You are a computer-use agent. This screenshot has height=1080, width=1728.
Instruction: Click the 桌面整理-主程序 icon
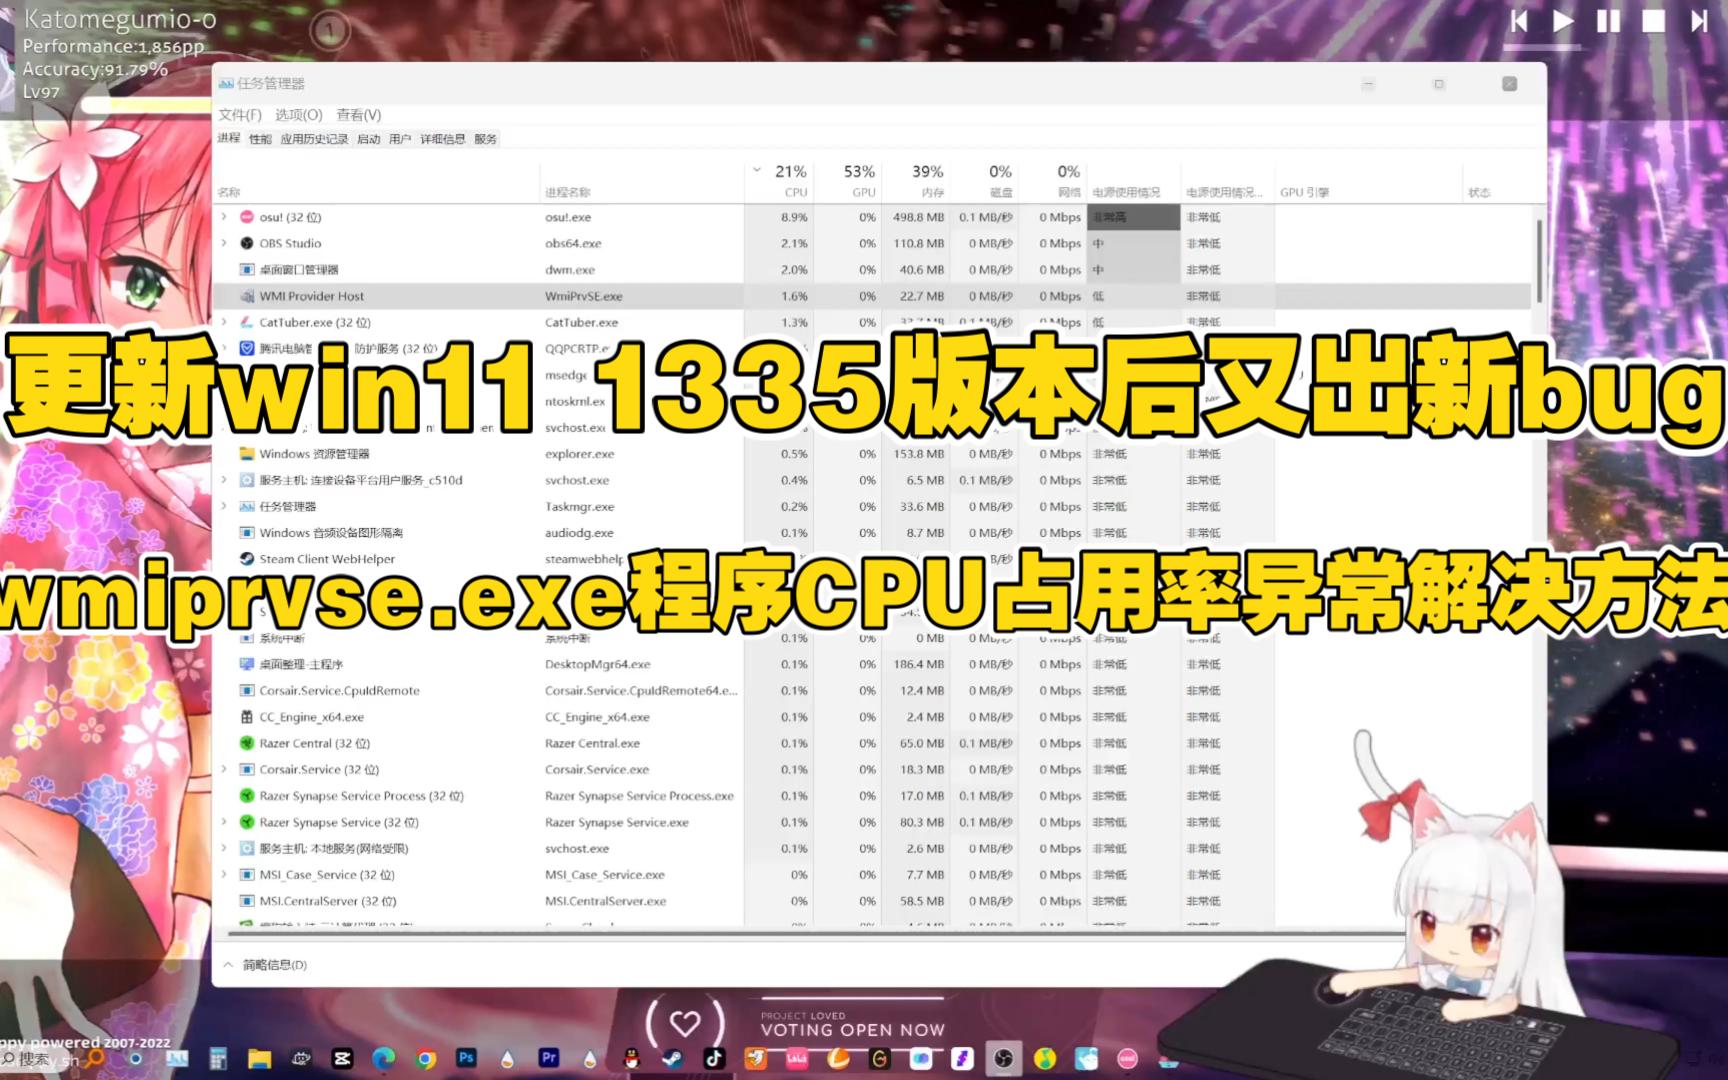247,664
